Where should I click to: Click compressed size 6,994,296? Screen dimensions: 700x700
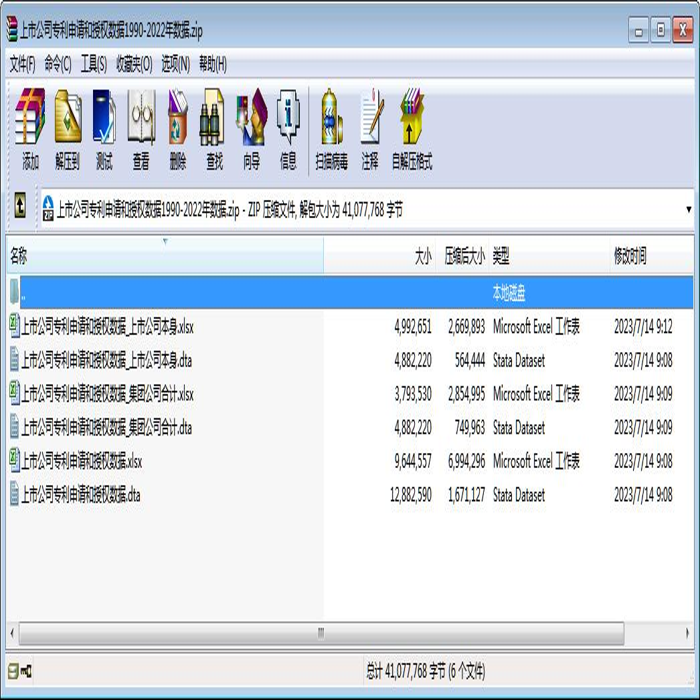467,461
